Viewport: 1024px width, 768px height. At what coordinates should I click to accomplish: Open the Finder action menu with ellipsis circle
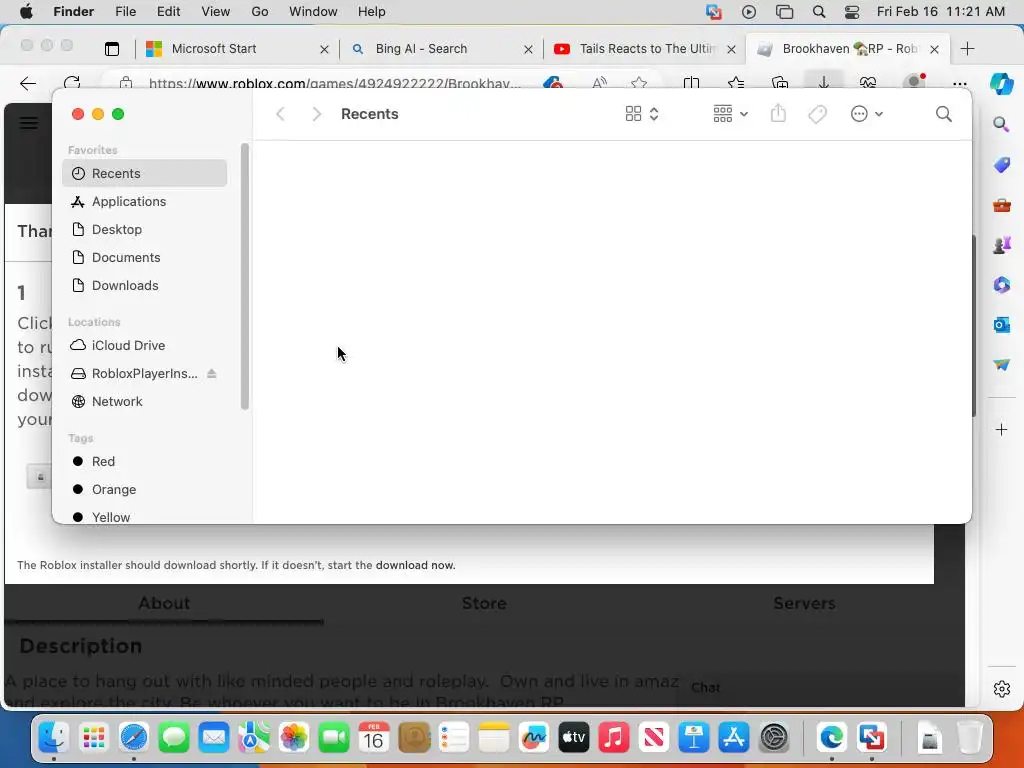click(x=867, y=114)
